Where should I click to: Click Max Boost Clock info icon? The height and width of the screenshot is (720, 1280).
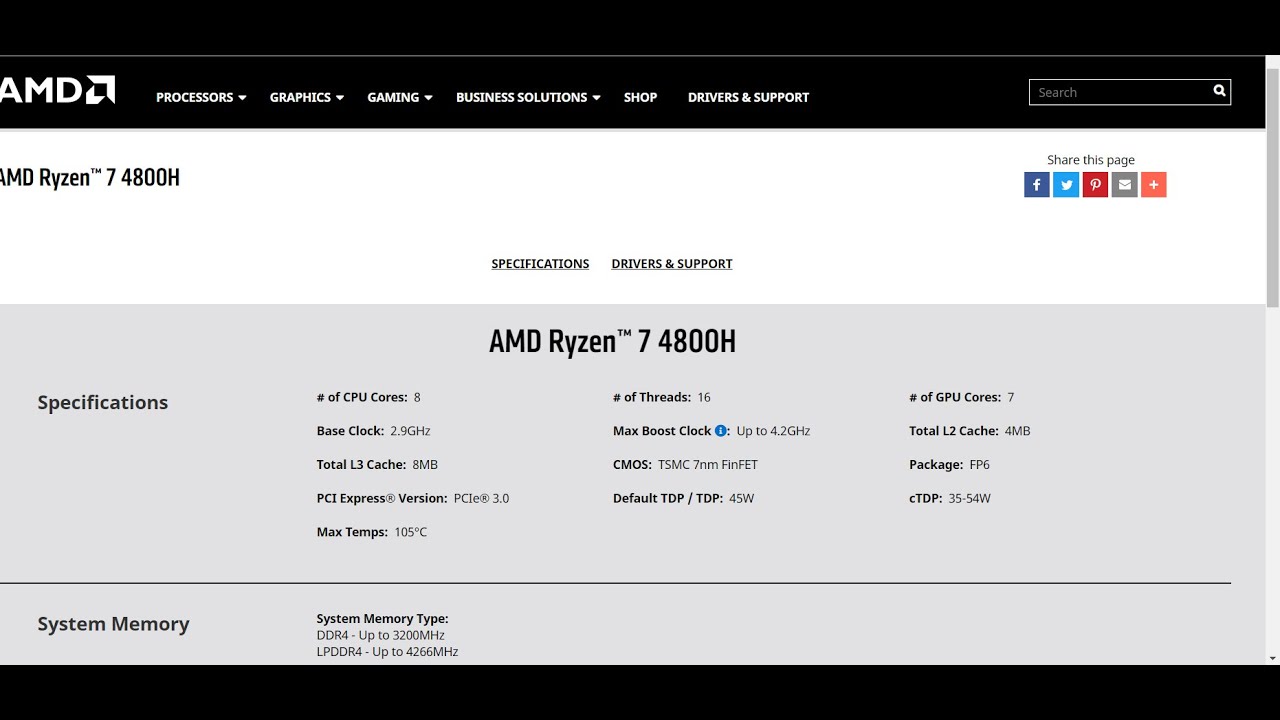[721, 431]
